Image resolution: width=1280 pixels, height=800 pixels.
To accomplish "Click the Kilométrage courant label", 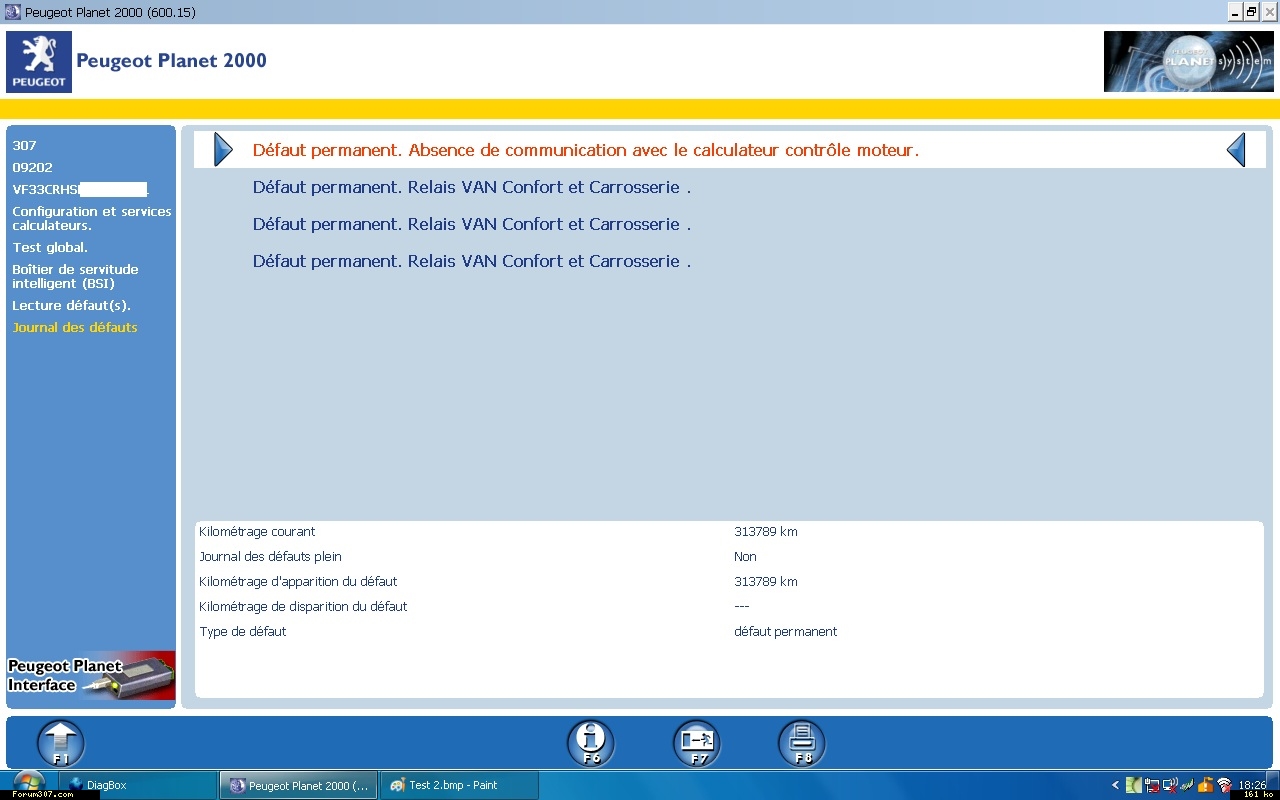I will [x=257, y=531].
